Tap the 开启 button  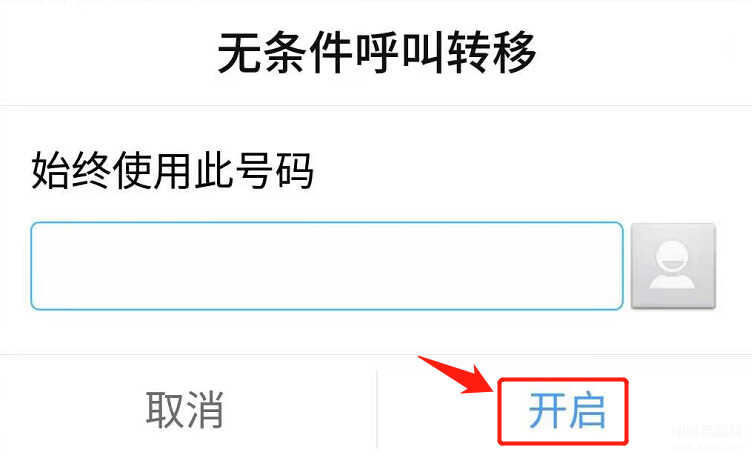[x=567, y=411]
